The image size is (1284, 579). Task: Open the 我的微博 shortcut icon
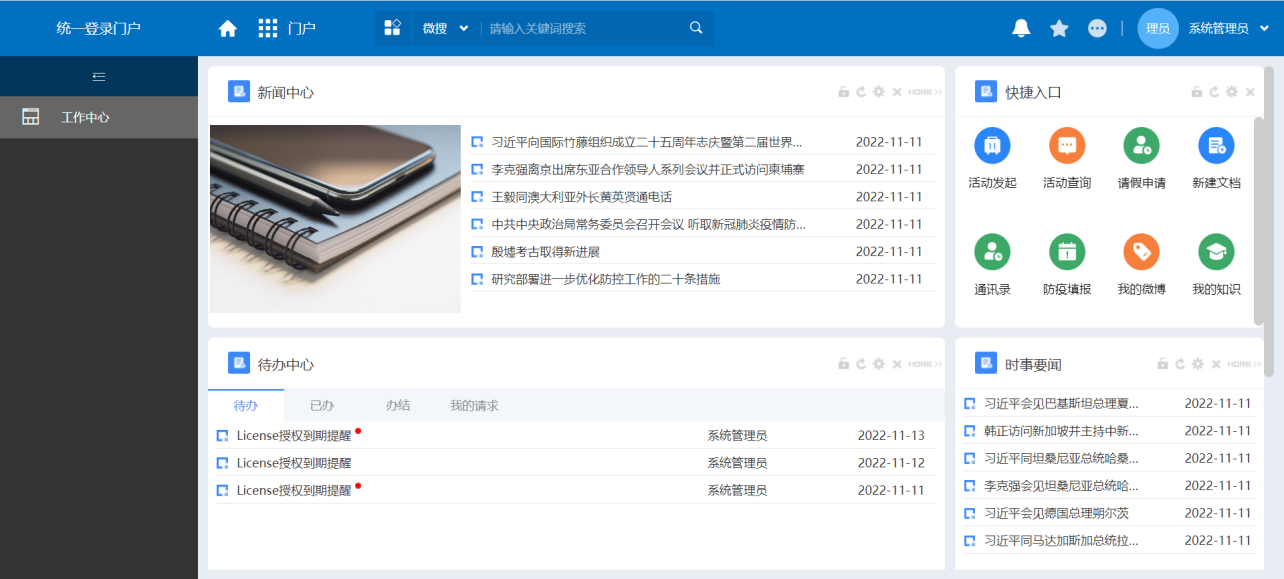(x=1141, y=251)
